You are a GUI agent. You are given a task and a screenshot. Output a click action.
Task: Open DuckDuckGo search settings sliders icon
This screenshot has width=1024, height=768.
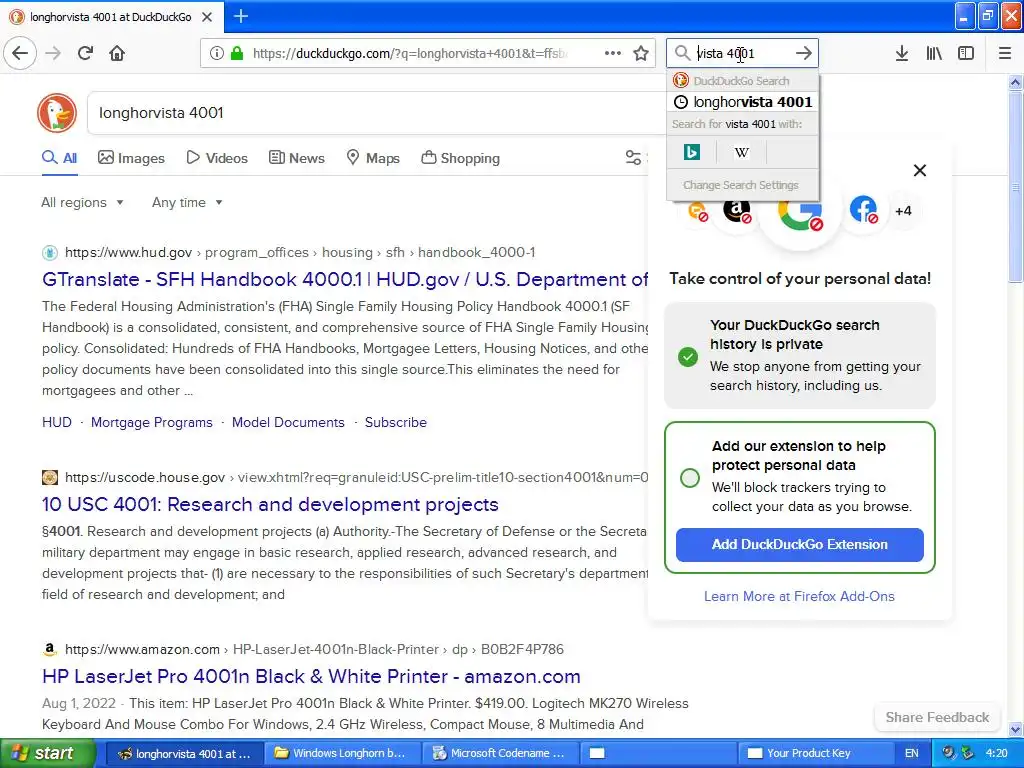click(633, 157)
